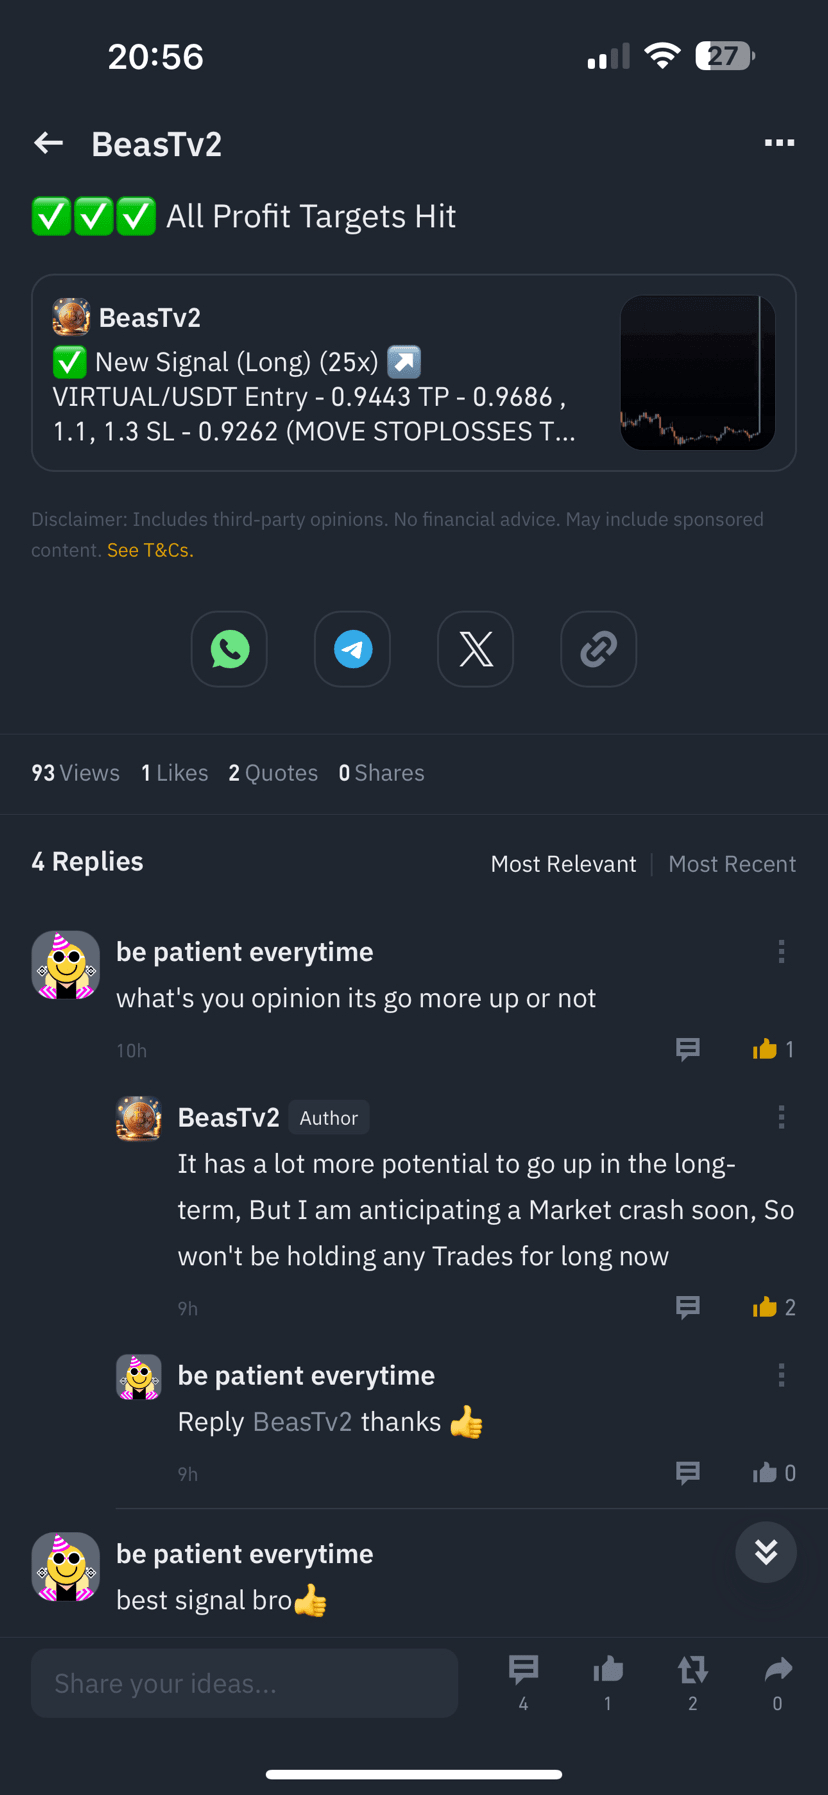Switch to Most Recent replies tab

[x=732, y=864]
